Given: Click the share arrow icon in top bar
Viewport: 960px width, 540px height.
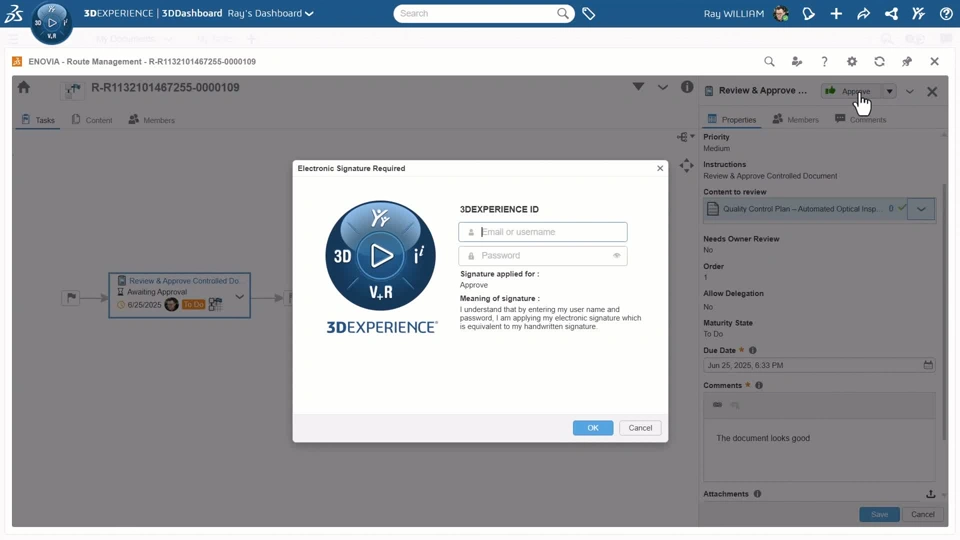Looking at the screenshot, I should (x=863, y=13).
